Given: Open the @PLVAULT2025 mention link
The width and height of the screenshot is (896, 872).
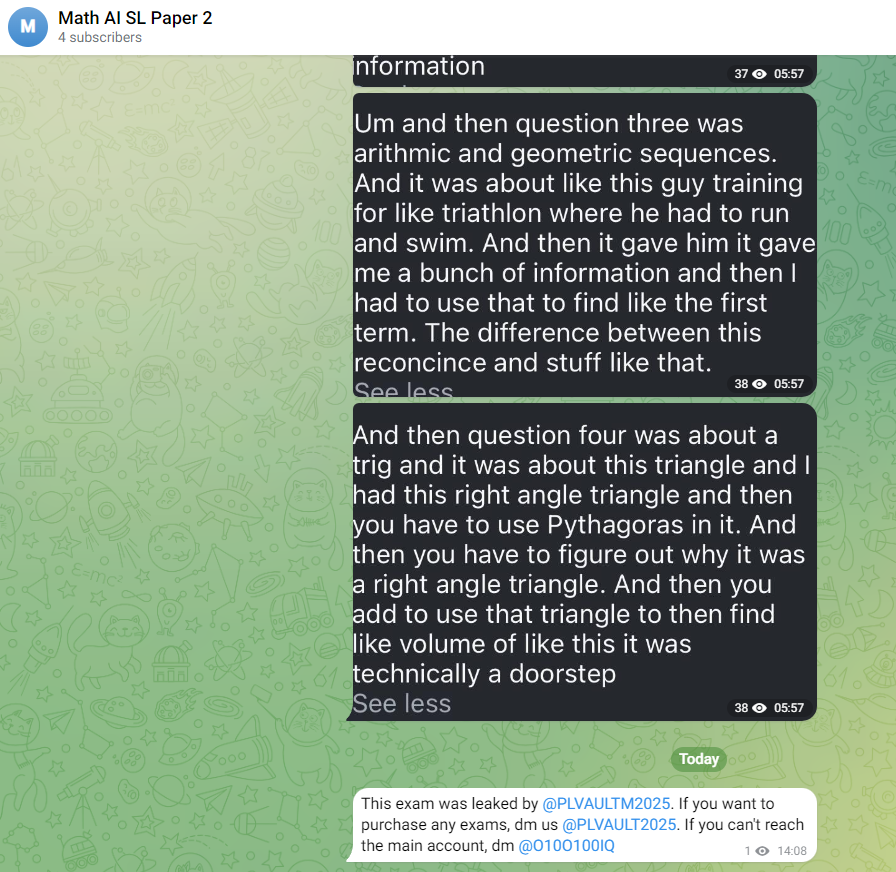Looking at the screenshot, I should click(619, 825).
